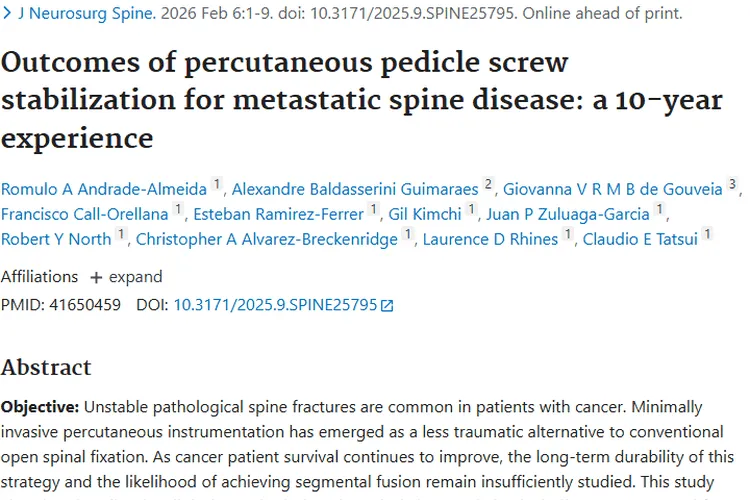This screenshot has width=750, height=500.
Task: Click affiliation superscript 1 after Andrade-Almeida
Action: pos(216,185)
